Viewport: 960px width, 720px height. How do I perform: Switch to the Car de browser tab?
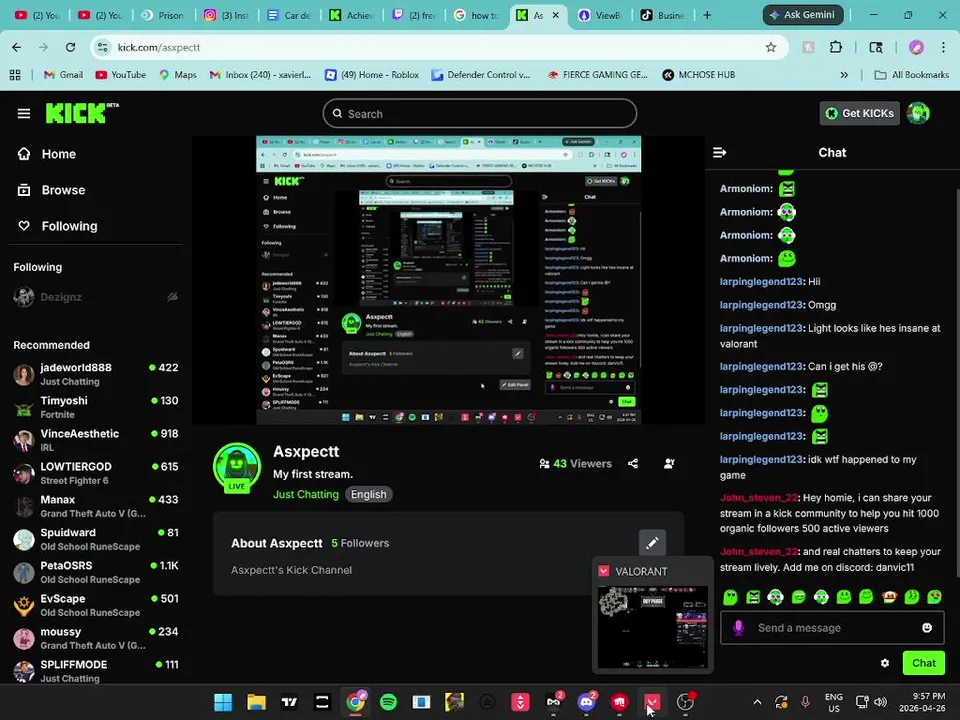(x=290, y=15)
